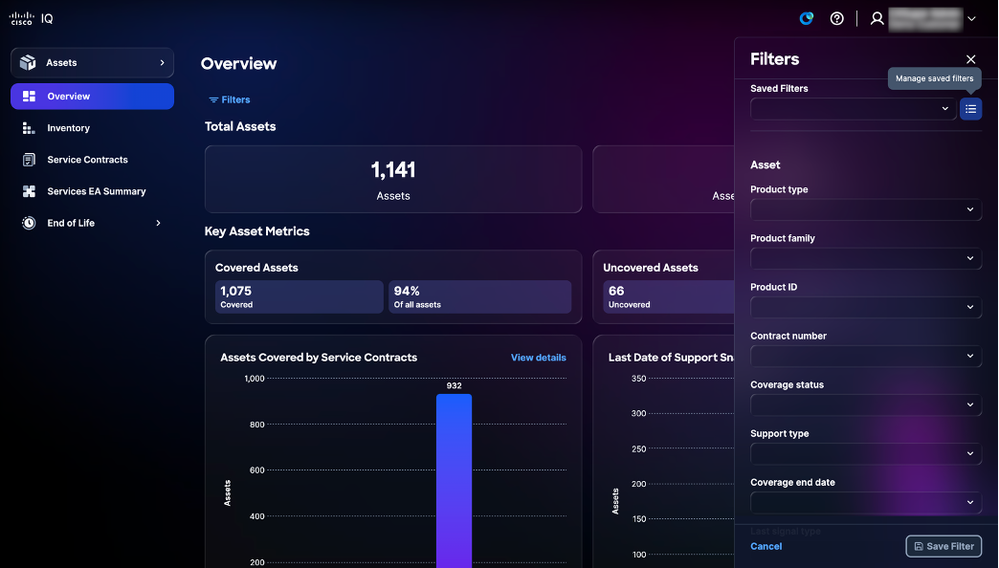Click the 1,141 Assets card
This screenshot has height=568, width=999.
(x=393, y=179)
